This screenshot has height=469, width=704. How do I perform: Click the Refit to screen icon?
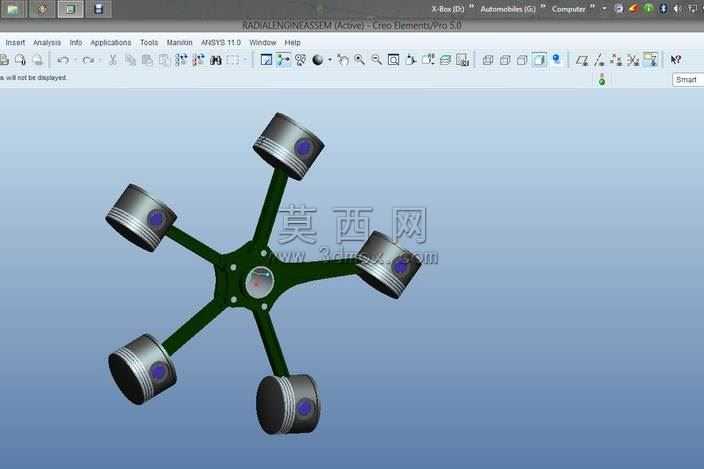pos(394,60)
